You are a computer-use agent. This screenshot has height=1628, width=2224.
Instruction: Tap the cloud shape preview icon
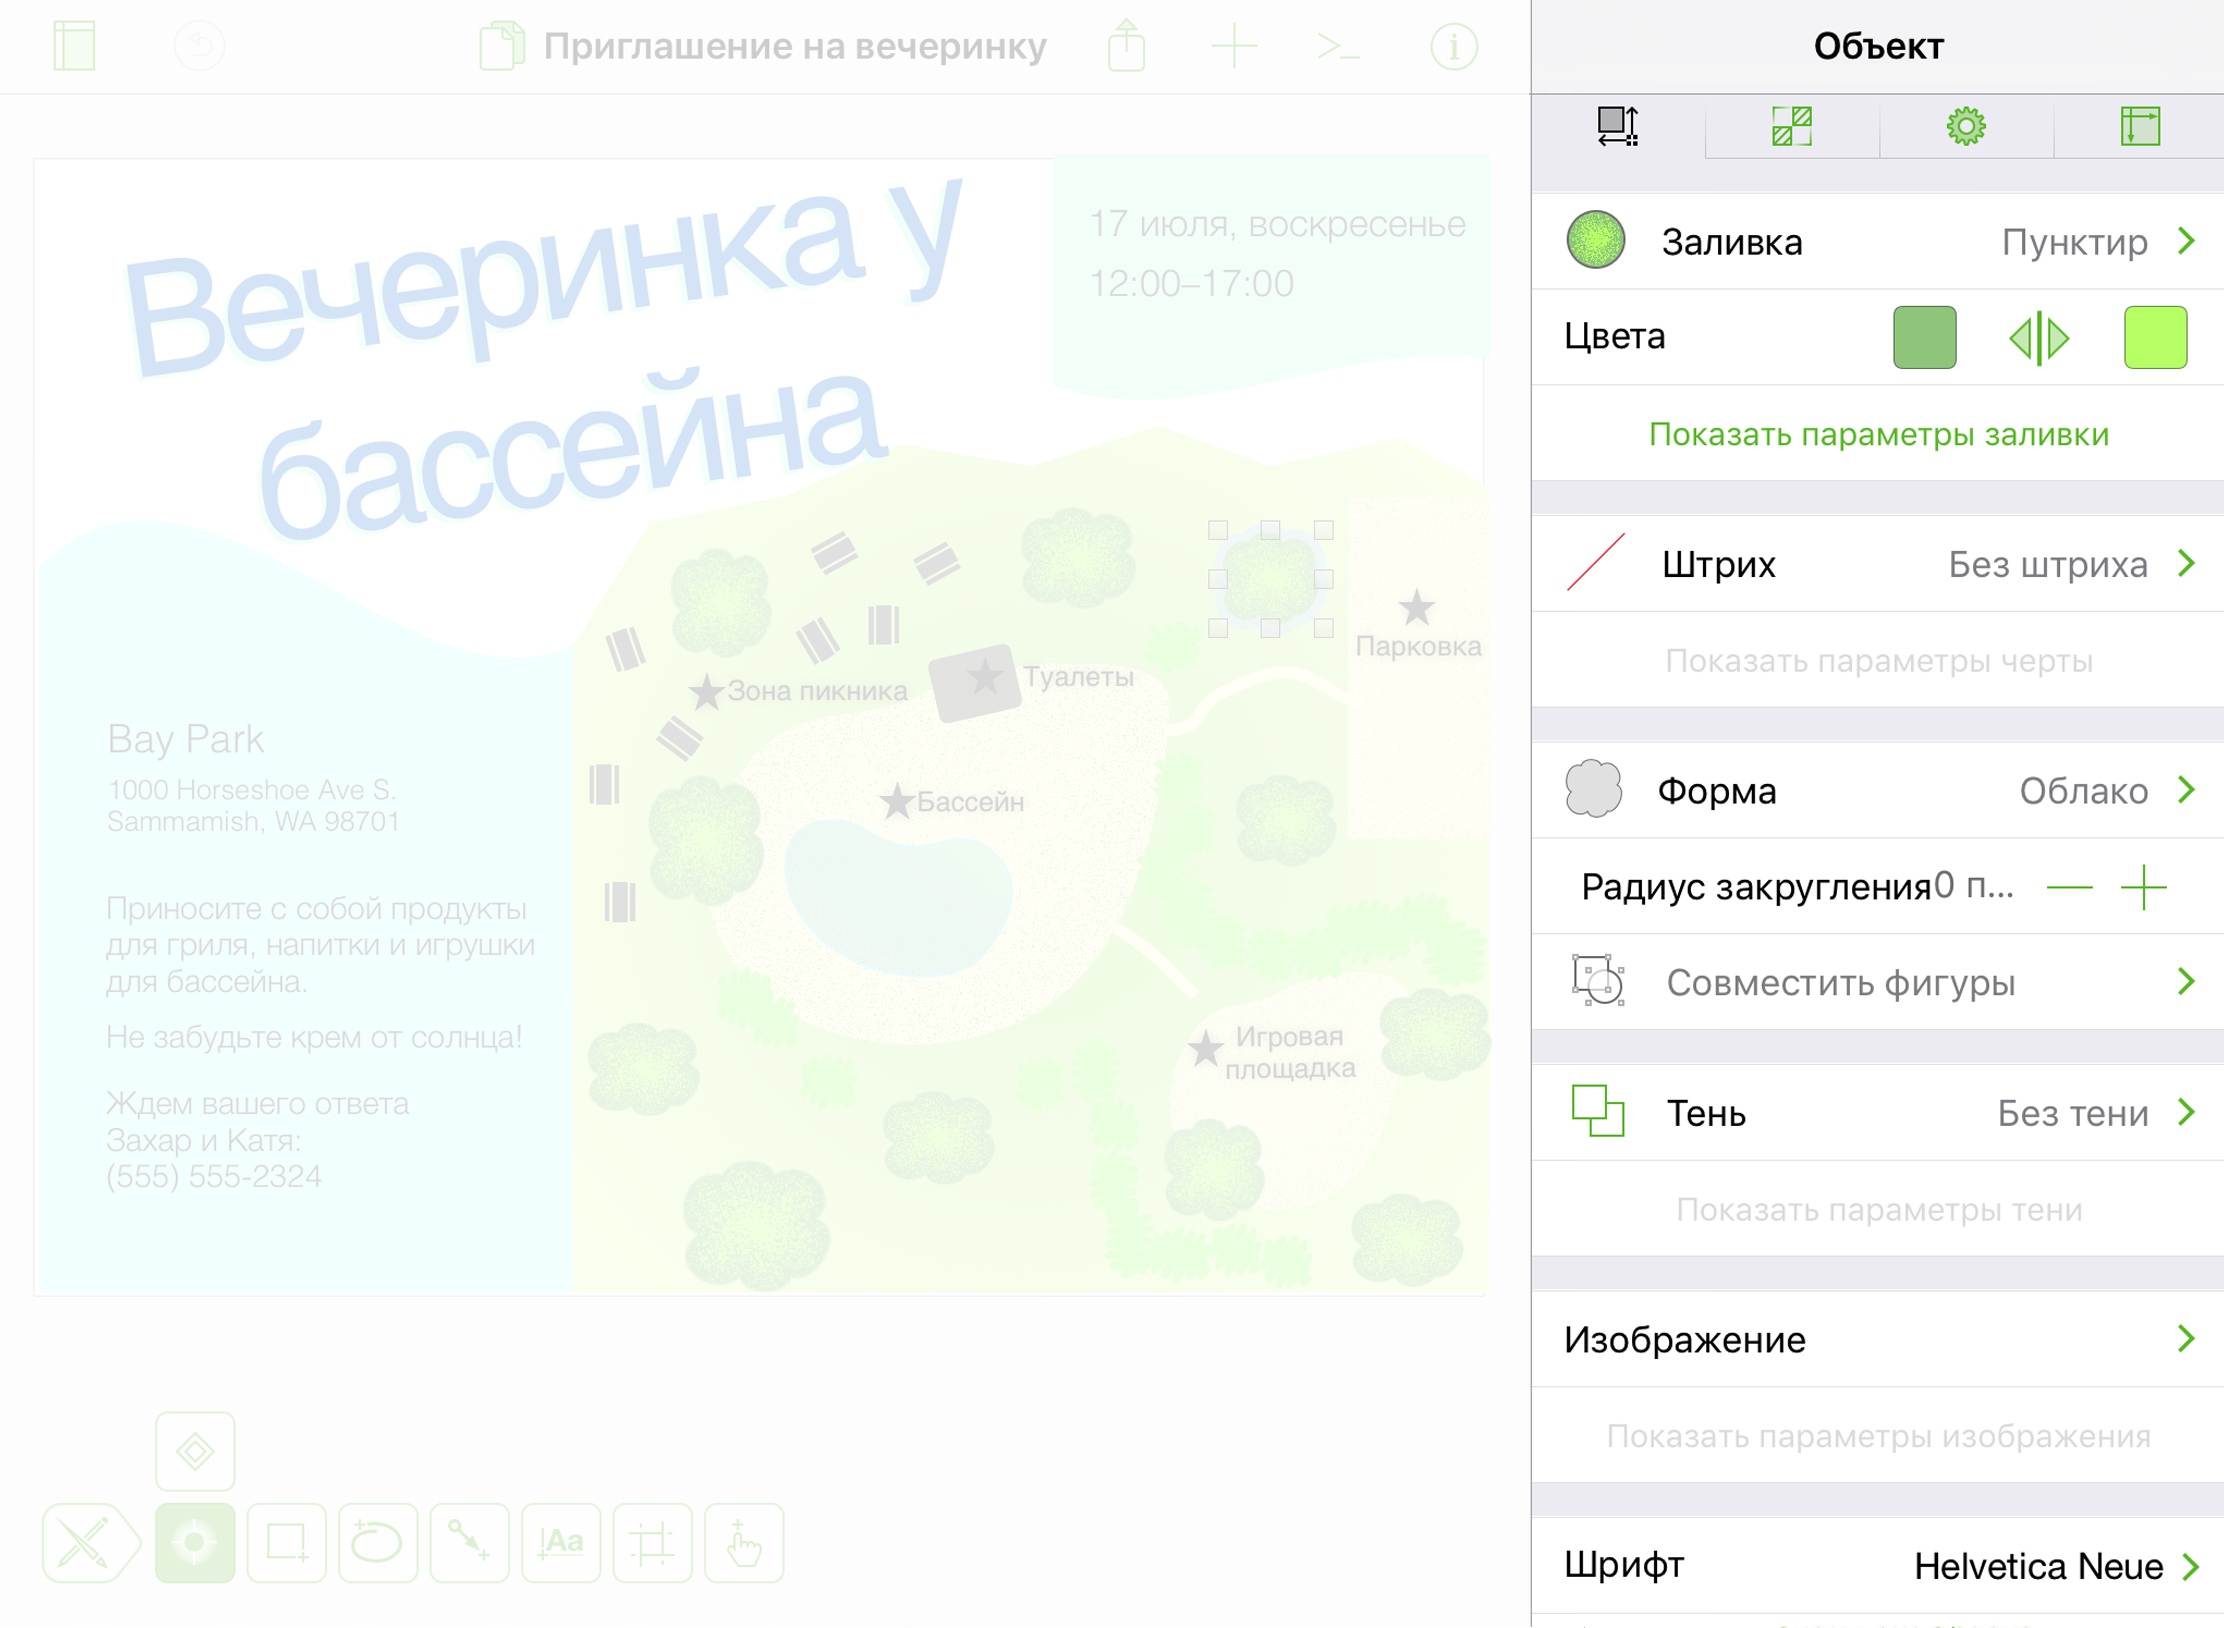[1593, 789]
